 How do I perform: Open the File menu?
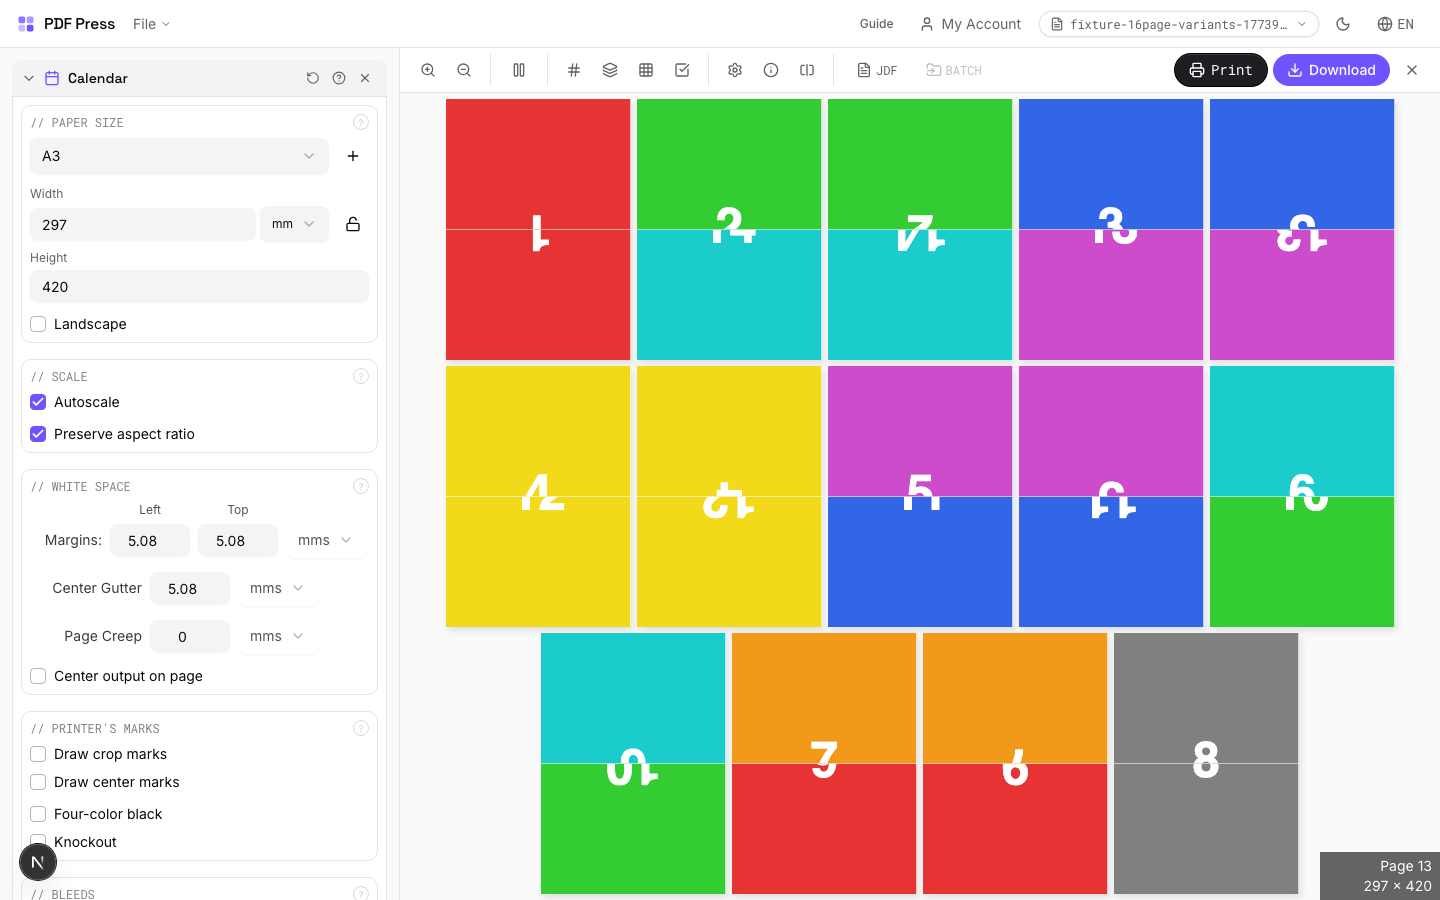tap(150, 24)
